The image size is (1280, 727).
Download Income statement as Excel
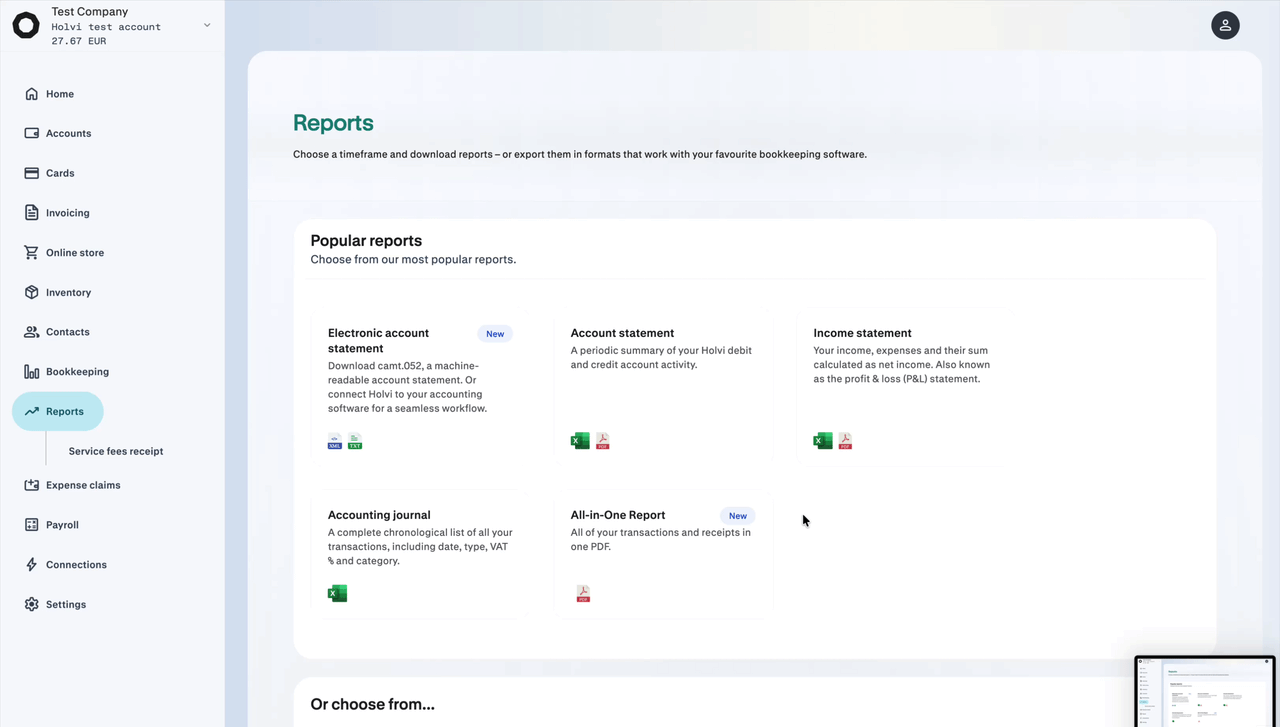[823, 441]
